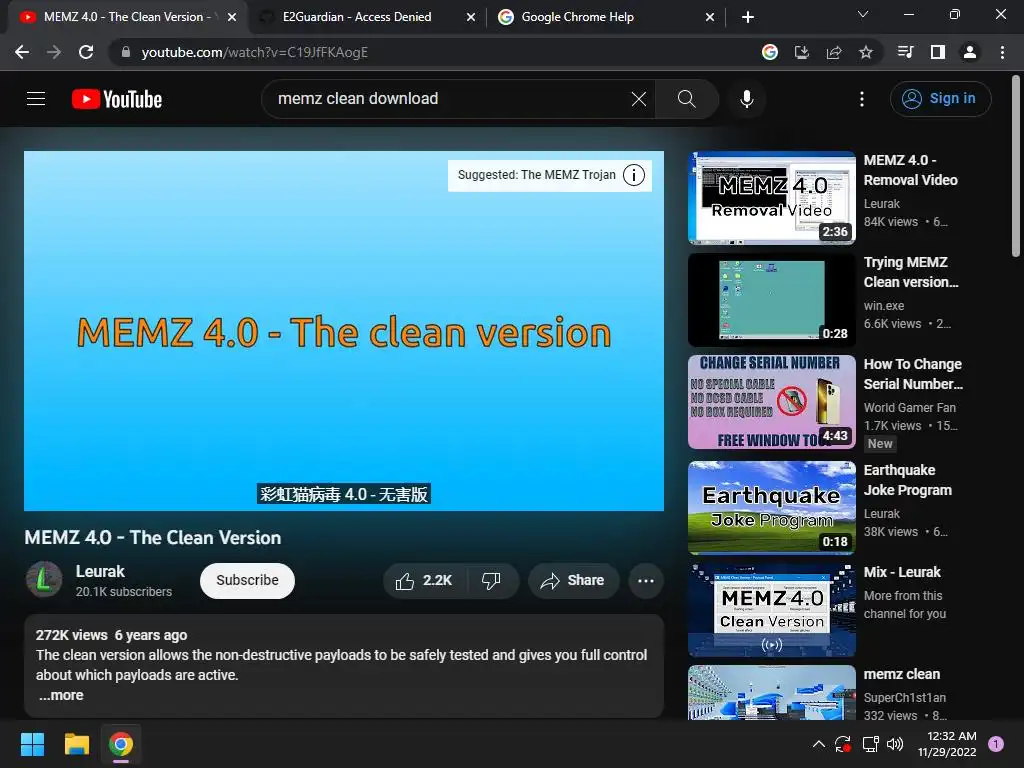Open Earthquake Joke Program title link
Viewport: 1024px width, 768px height.
pyautogui.click(x=908, y=480)
